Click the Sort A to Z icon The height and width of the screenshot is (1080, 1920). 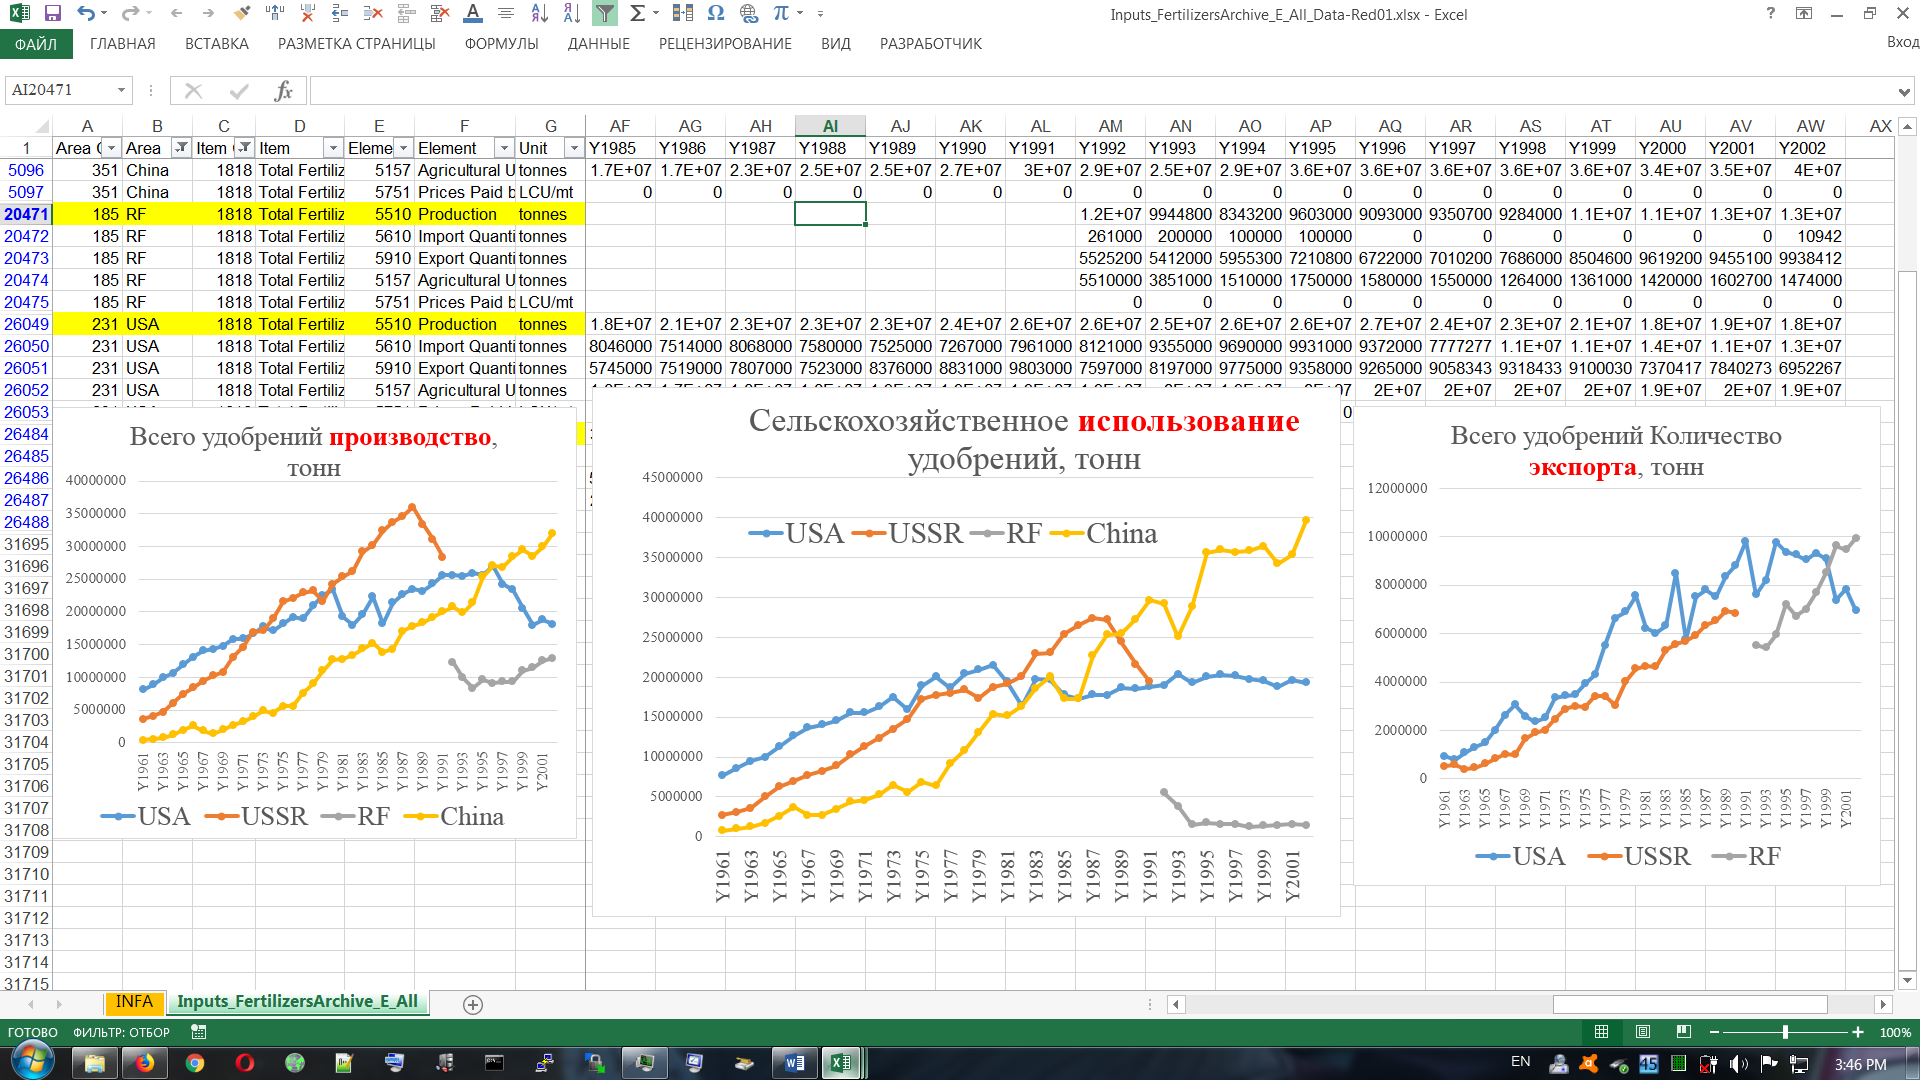click(x=539, y=14)
